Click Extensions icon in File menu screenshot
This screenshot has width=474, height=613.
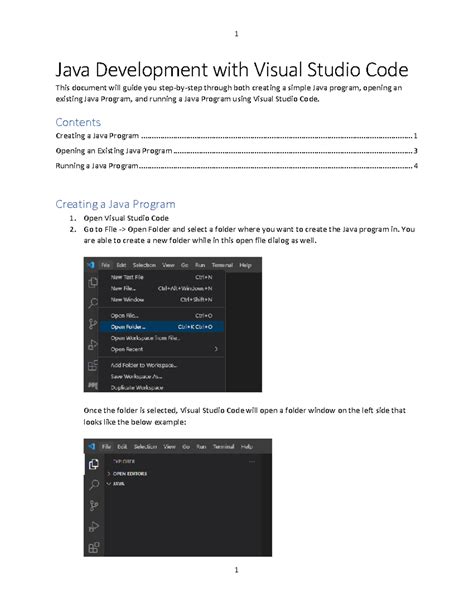coord(93,366)
